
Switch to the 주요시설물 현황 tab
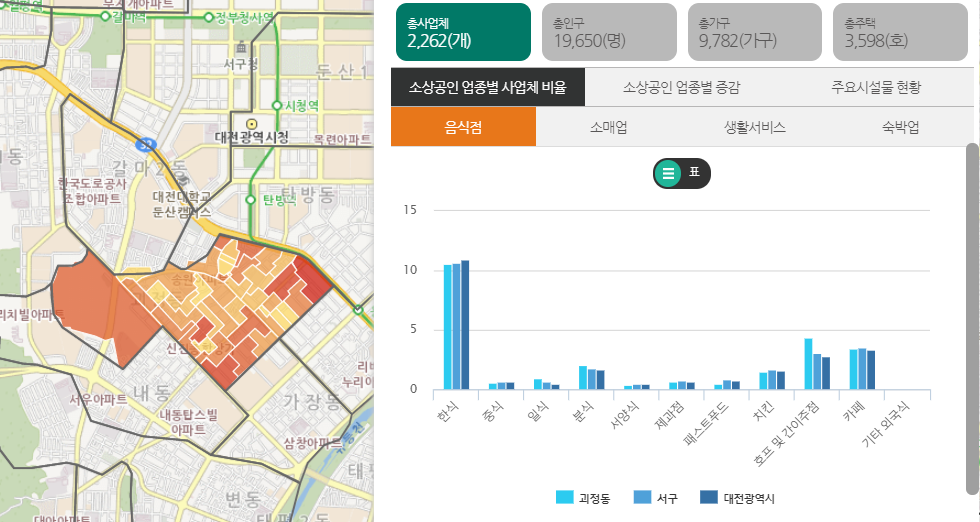[876, 88]
